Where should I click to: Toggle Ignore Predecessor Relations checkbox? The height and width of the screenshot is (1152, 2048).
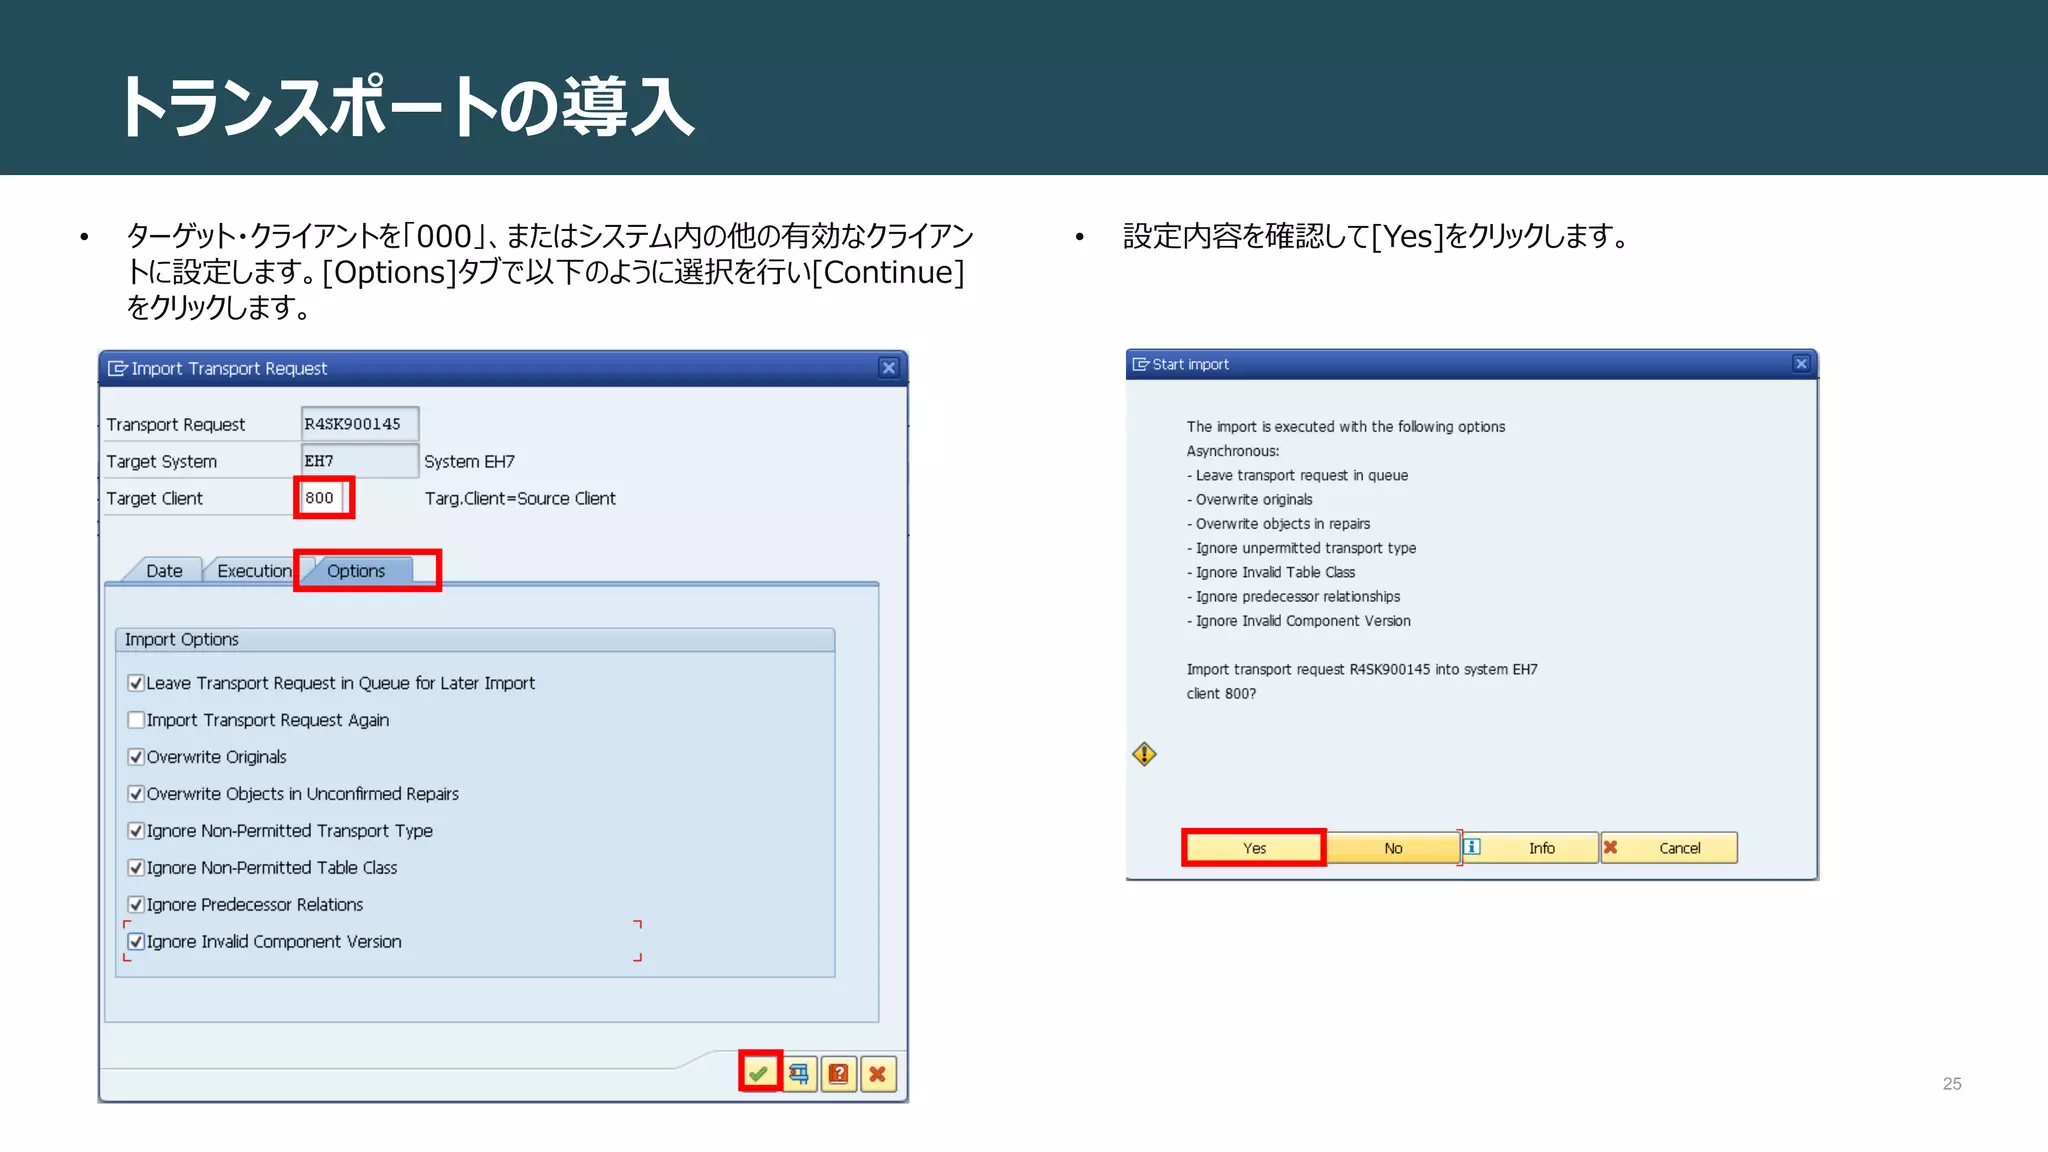[x=136, y=905]
